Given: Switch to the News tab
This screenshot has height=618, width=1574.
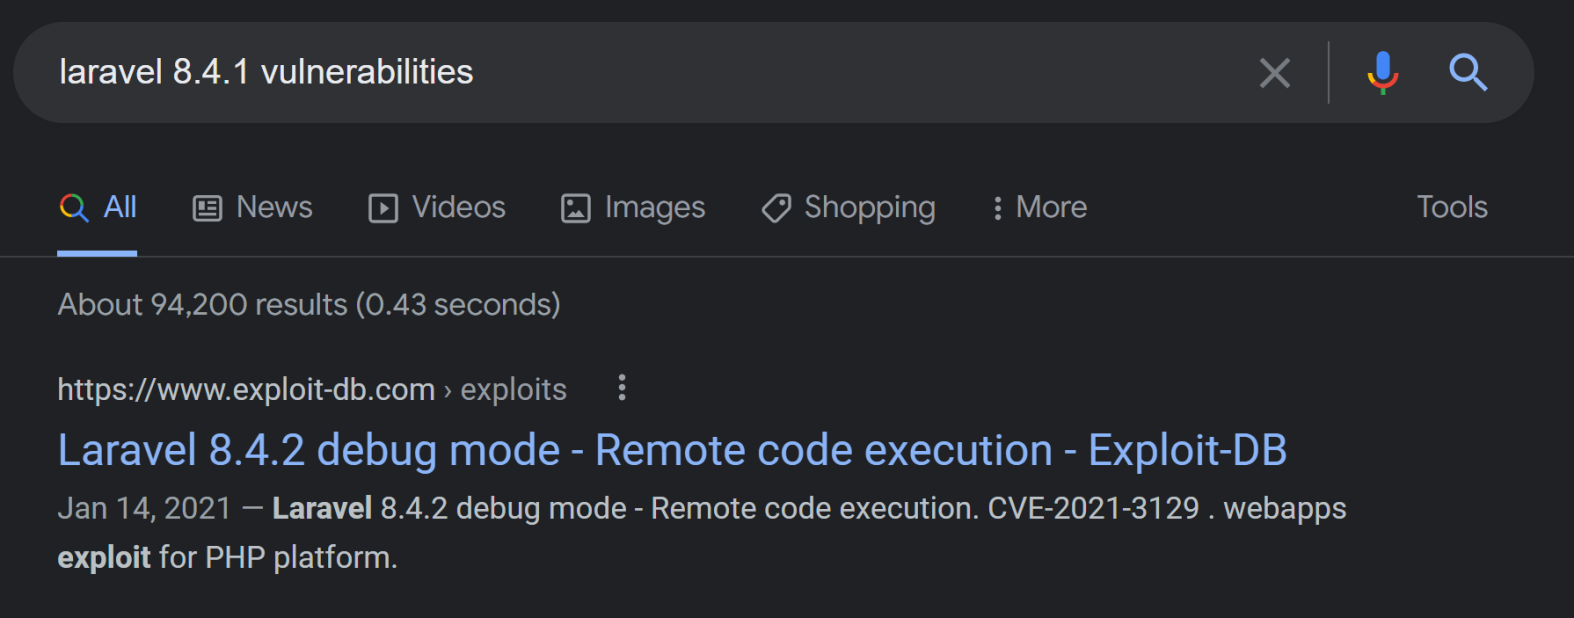Looking at the screenshot, I should (253, 208).
